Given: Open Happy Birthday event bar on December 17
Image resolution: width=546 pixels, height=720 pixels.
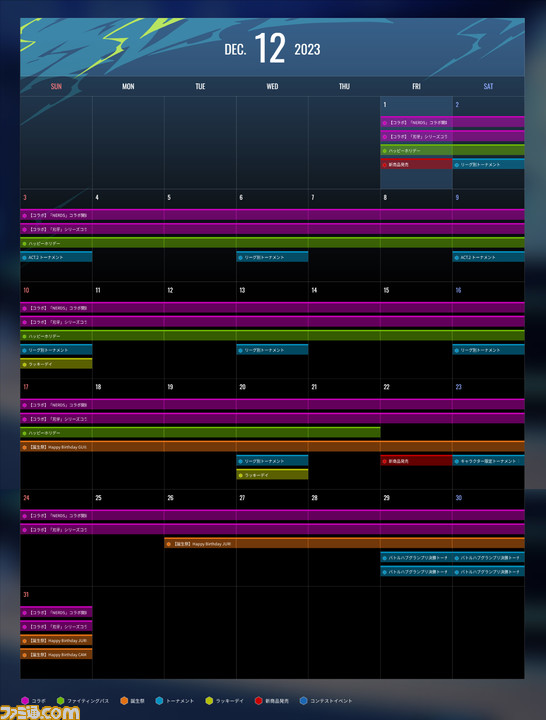Looking at the screenshot, I should [x=272, y=446].
